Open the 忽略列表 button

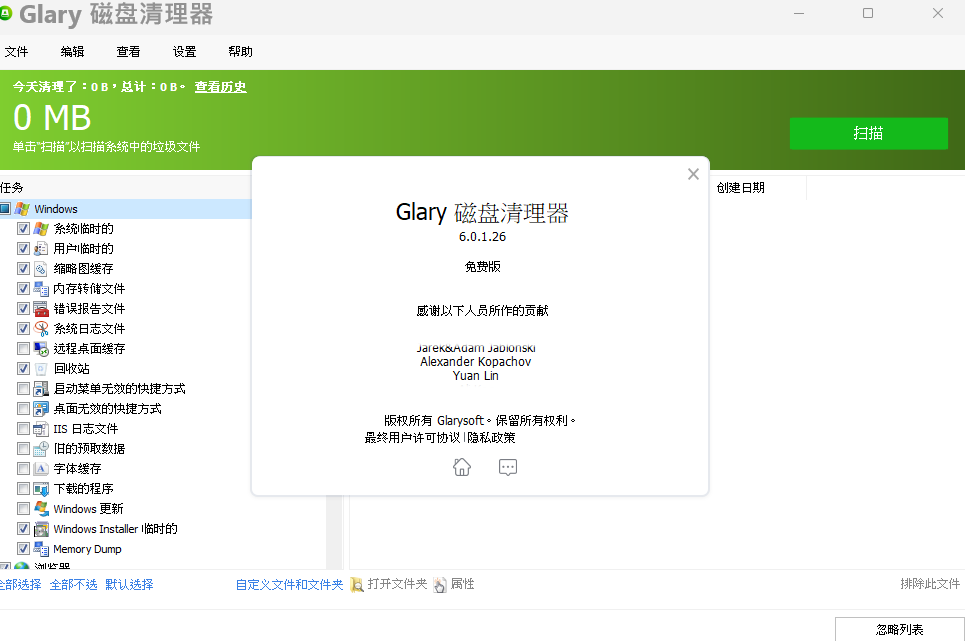coord(899,629)
